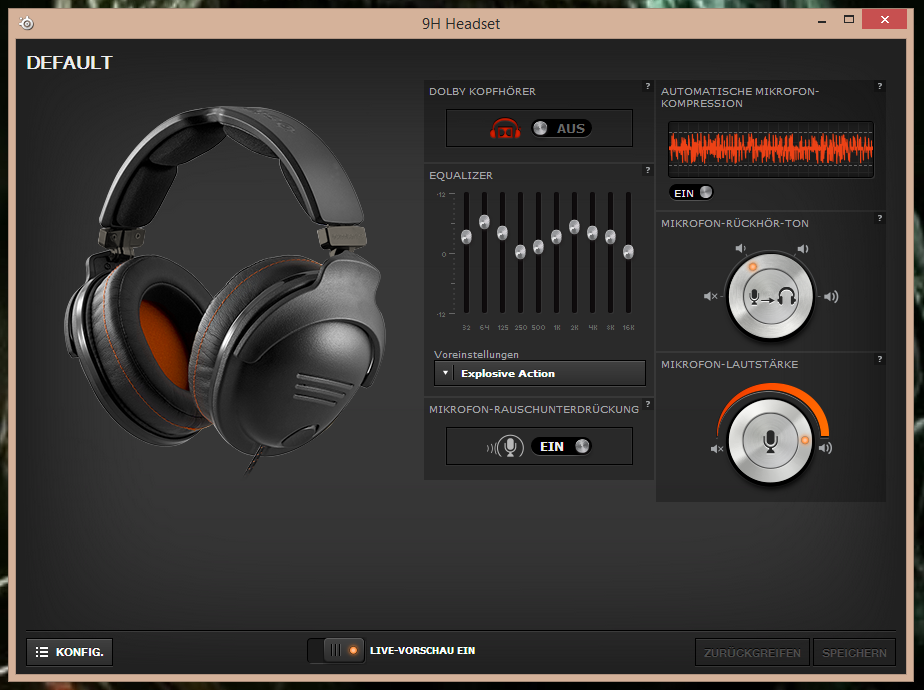Close the 9H Headset window
The image size is (924, 690).
[x=885, y=19]
